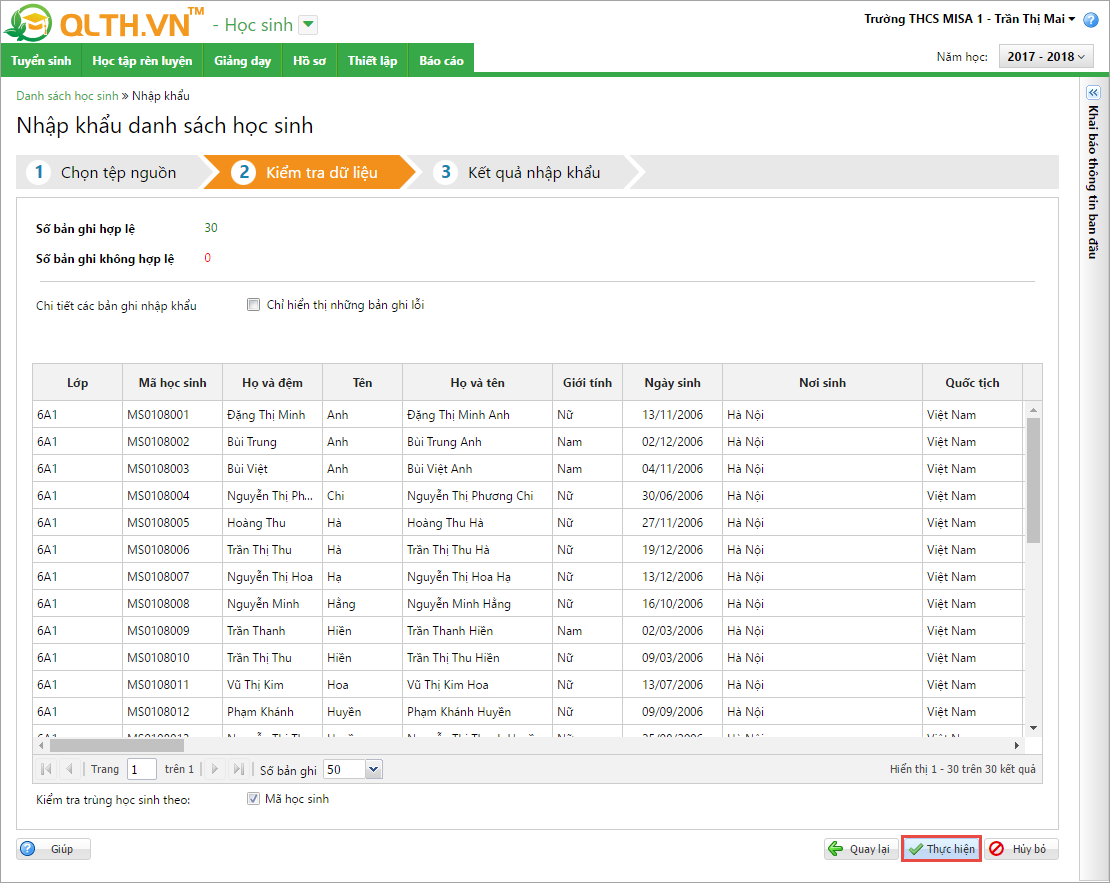Click the QLTH.VN logo
Image resolution: width=1110 pixels, height=883 pixels.
pyautogui.click(x=103, y=23)
